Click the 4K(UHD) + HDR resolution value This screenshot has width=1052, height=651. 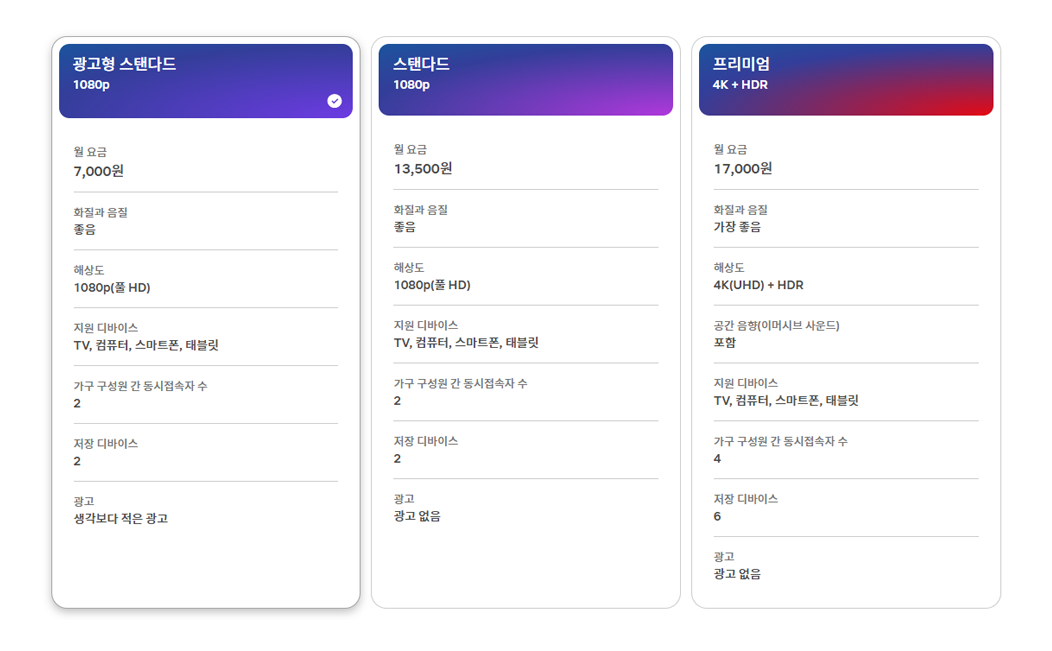(x=758, y=285)
